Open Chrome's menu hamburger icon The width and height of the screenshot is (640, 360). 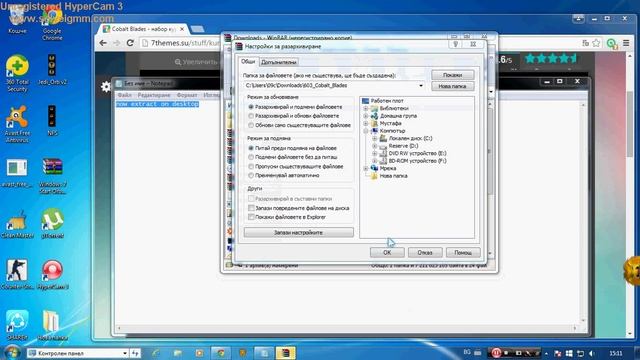click(626, 43)
